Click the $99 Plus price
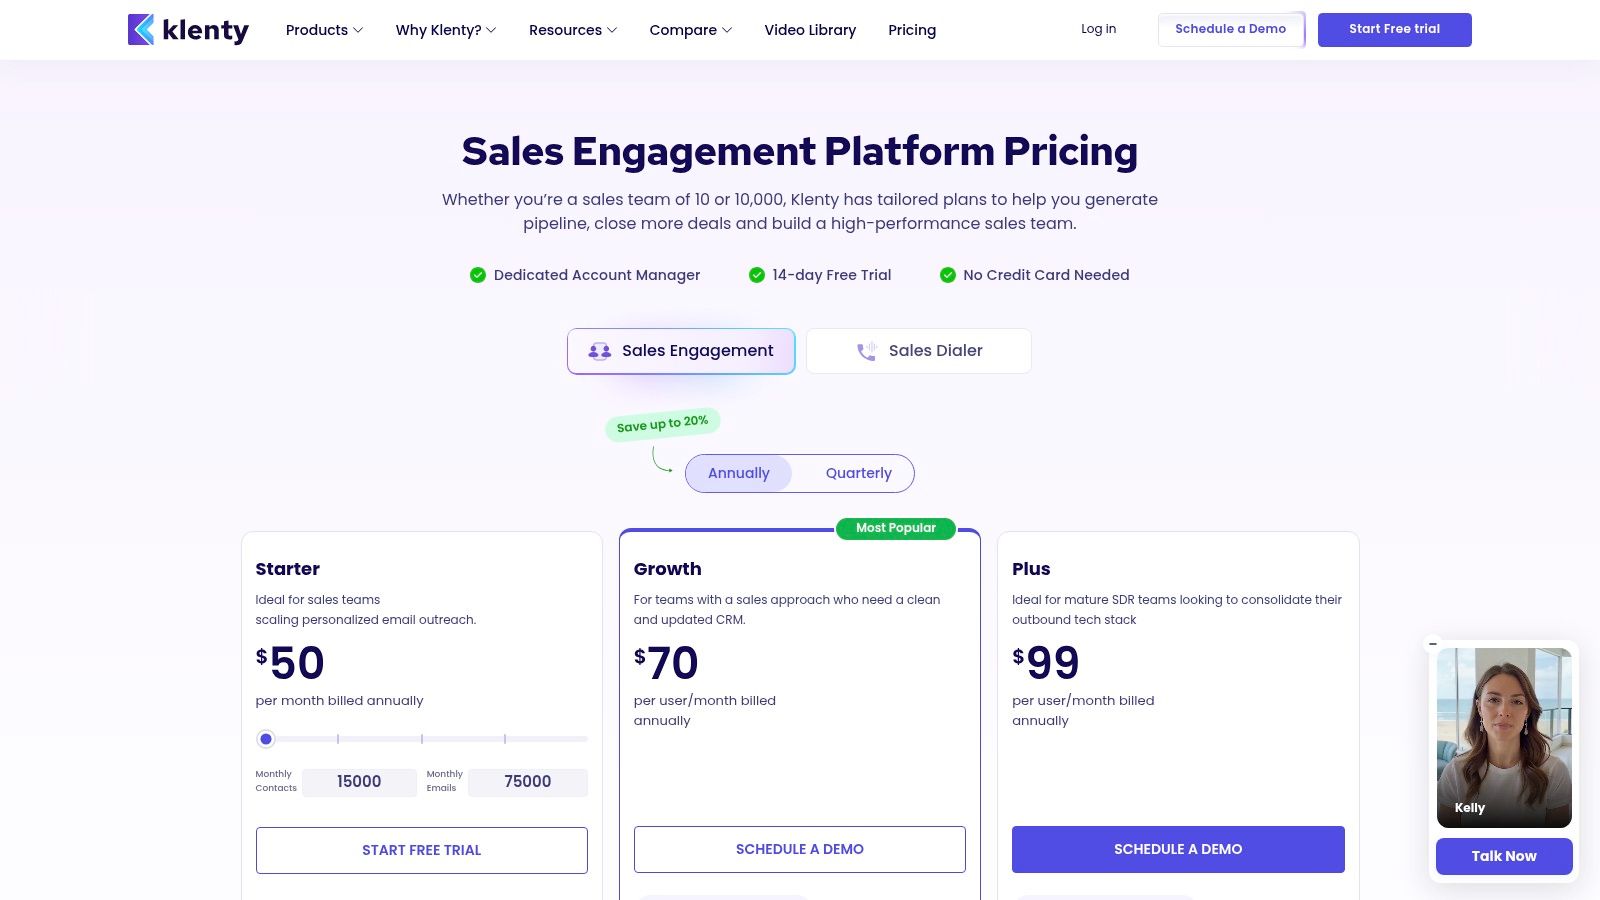Image resolution: width=1600 pixels, height=900 pixels. [1046, 662]
